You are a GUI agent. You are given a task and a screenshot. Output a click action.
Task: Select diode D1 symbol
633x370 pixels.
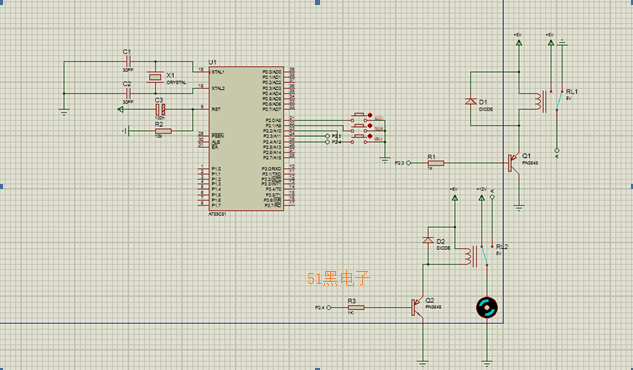471,101
